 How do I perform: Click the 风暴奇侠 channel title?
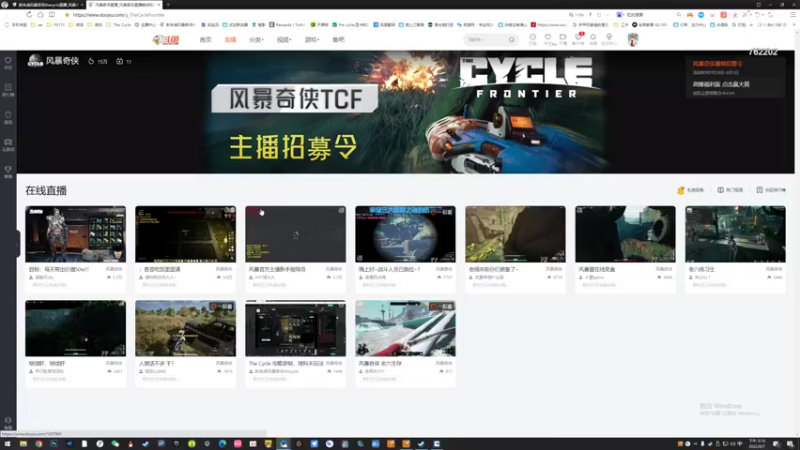pos(62,61)
